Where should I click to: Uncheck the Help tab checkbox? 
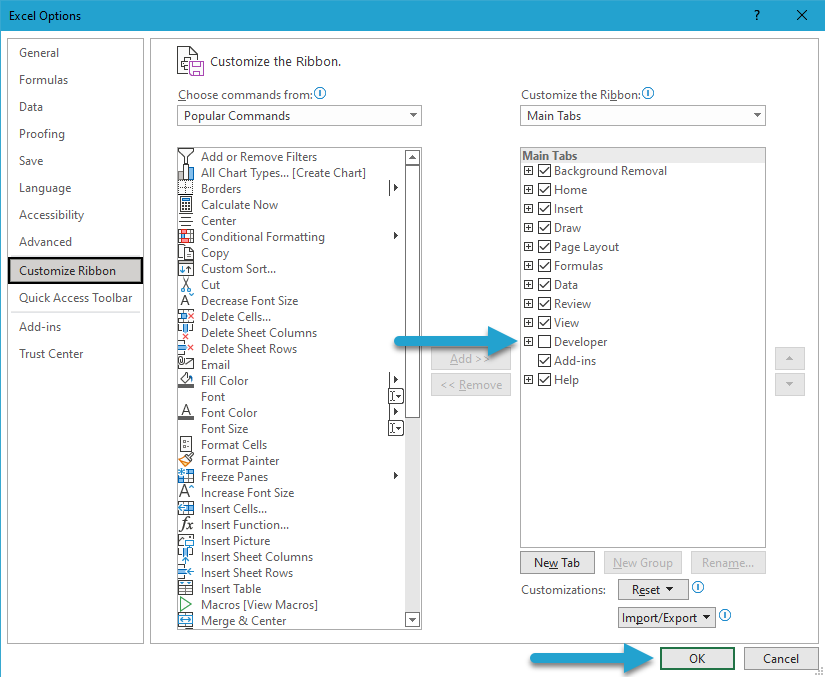click(x=545, y=380)
